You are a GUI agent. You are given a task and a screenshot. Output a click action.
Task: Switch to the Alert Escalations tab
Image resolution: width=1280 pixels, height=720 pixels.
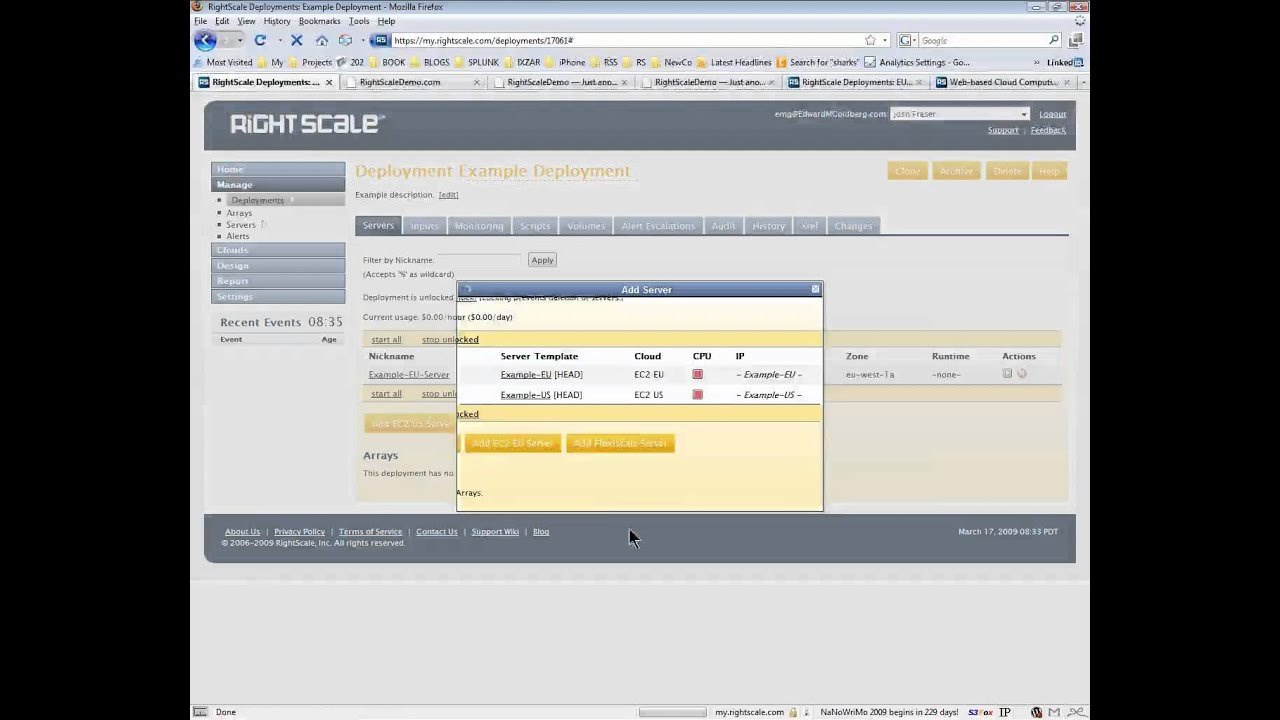(x=658, y=226)
